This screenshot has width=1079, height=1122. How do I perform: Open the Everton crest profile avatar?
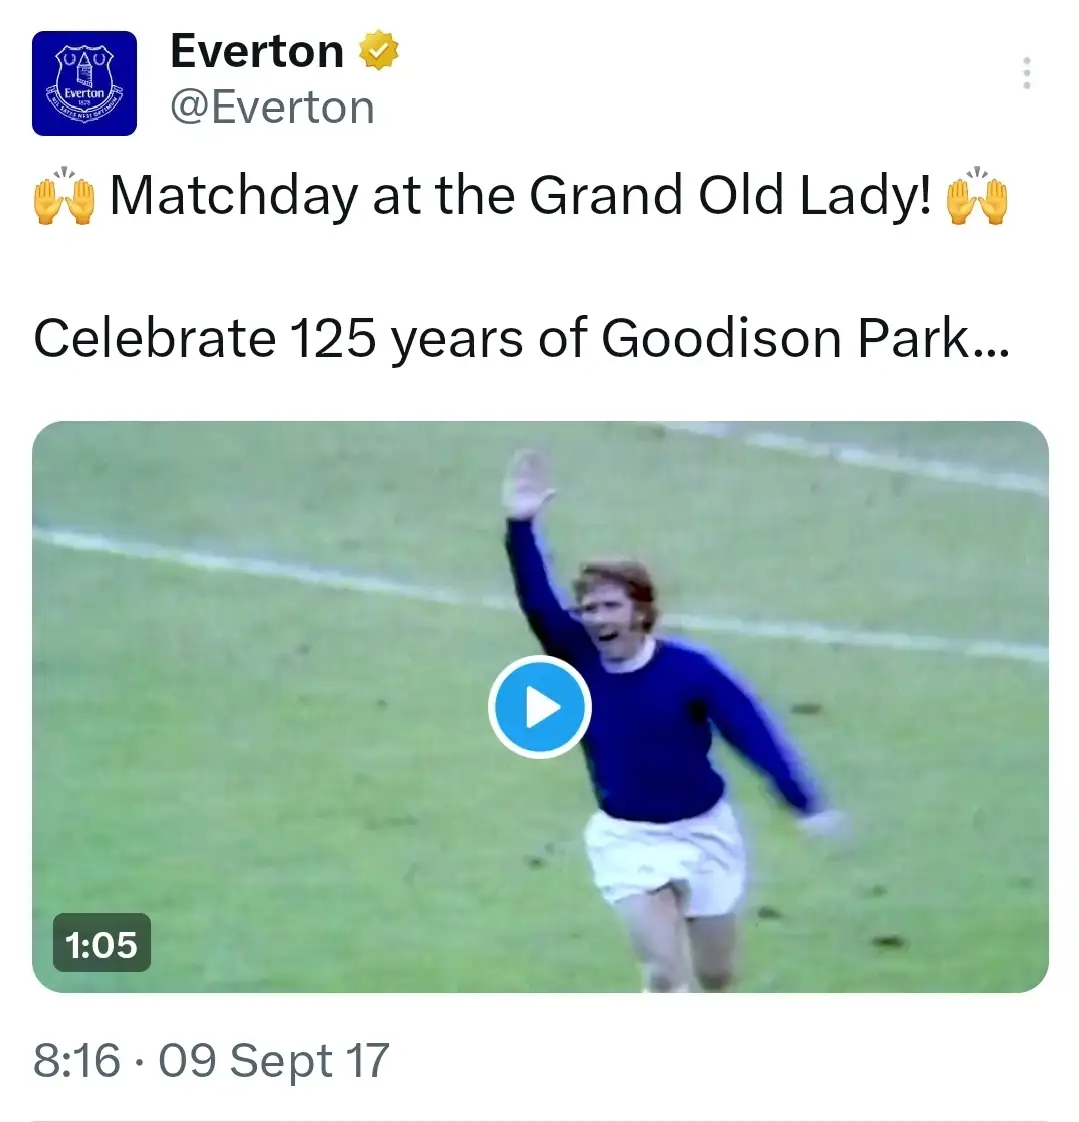[84, 83]
